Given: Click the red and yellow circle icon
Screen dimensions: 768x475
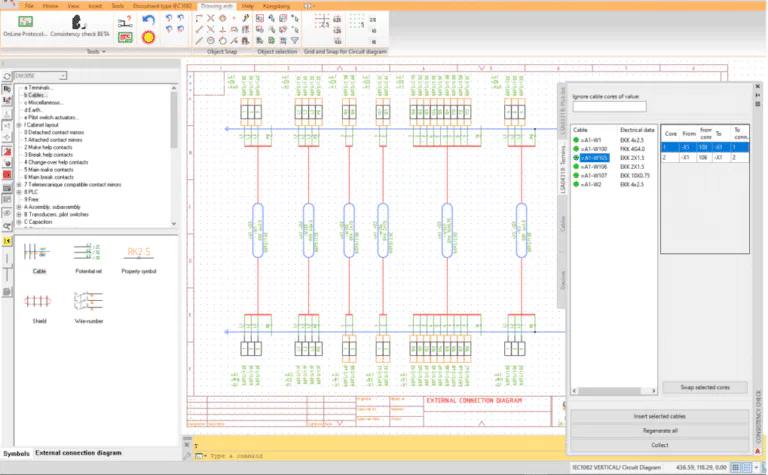Looking at the screenshot, I should [x=149, y=36].
